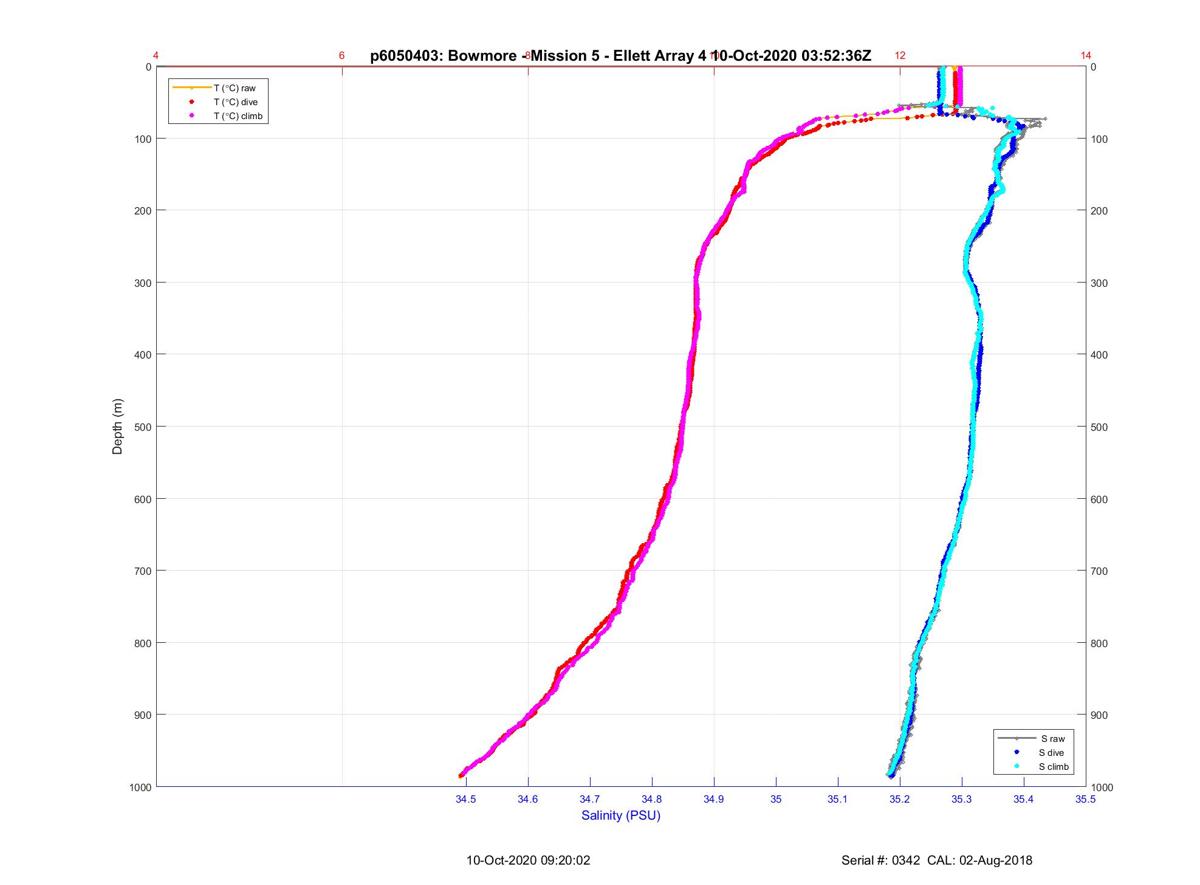Click the "10-Oct-2020 09:20:02" timestamp text
Viewport: 1200px width, 885px height.
[529, 860]
